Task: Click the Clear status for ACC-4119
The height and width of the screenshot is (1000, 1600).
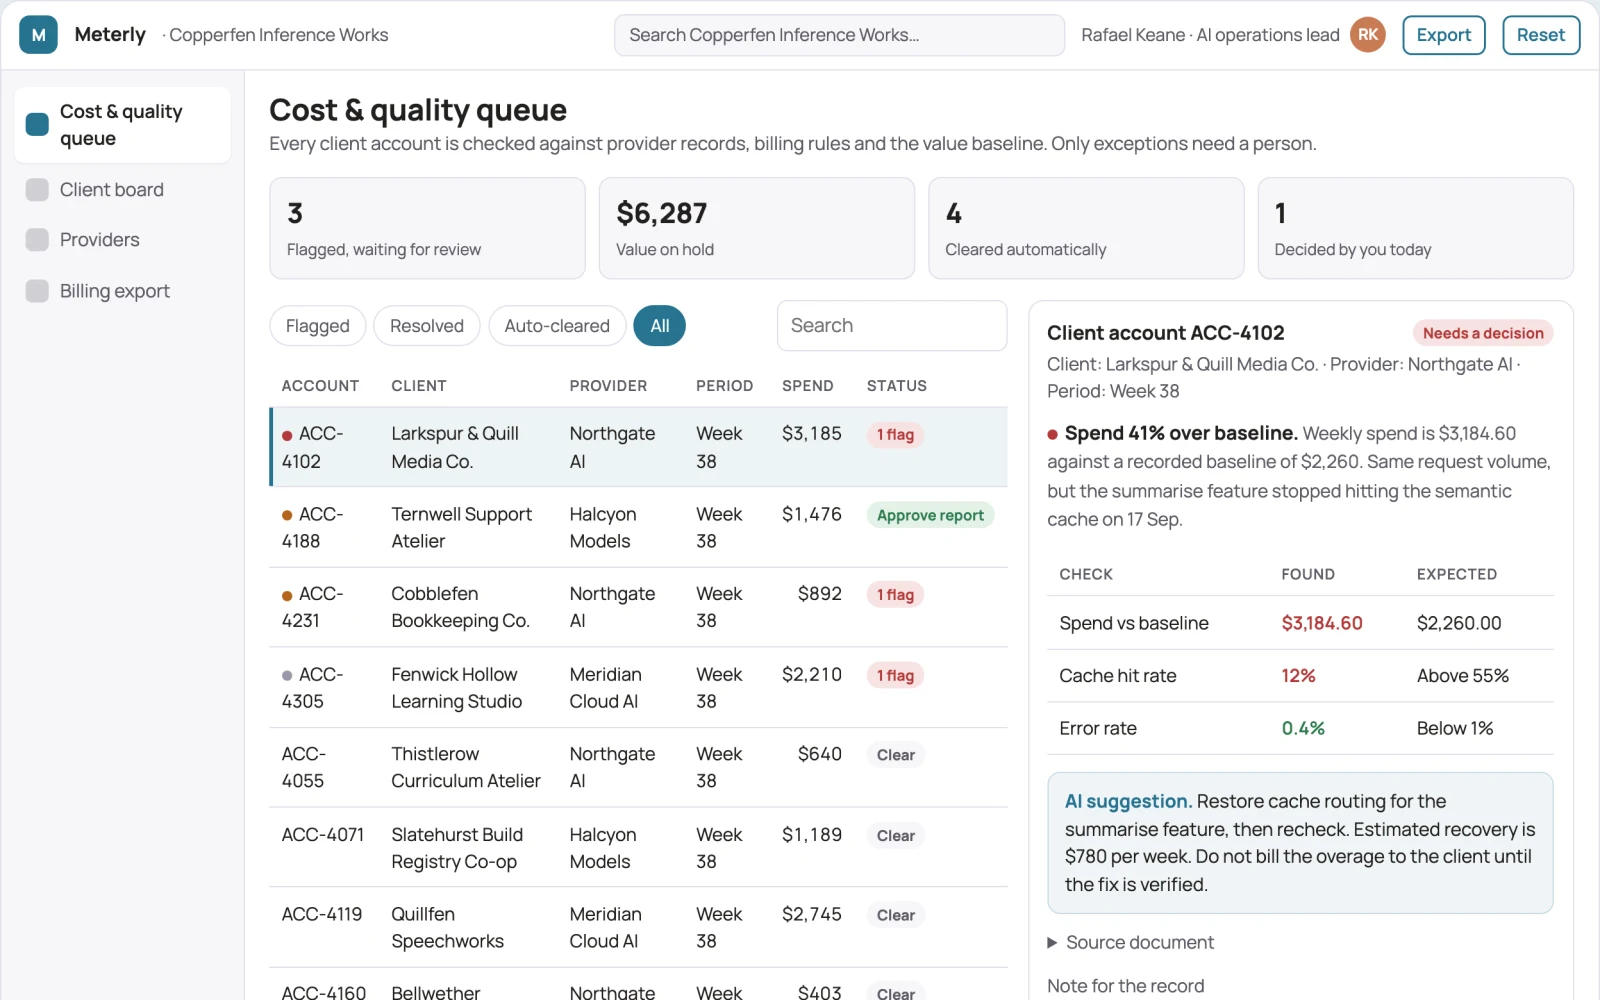Action: pyautogui.click(x=895, y=915)
